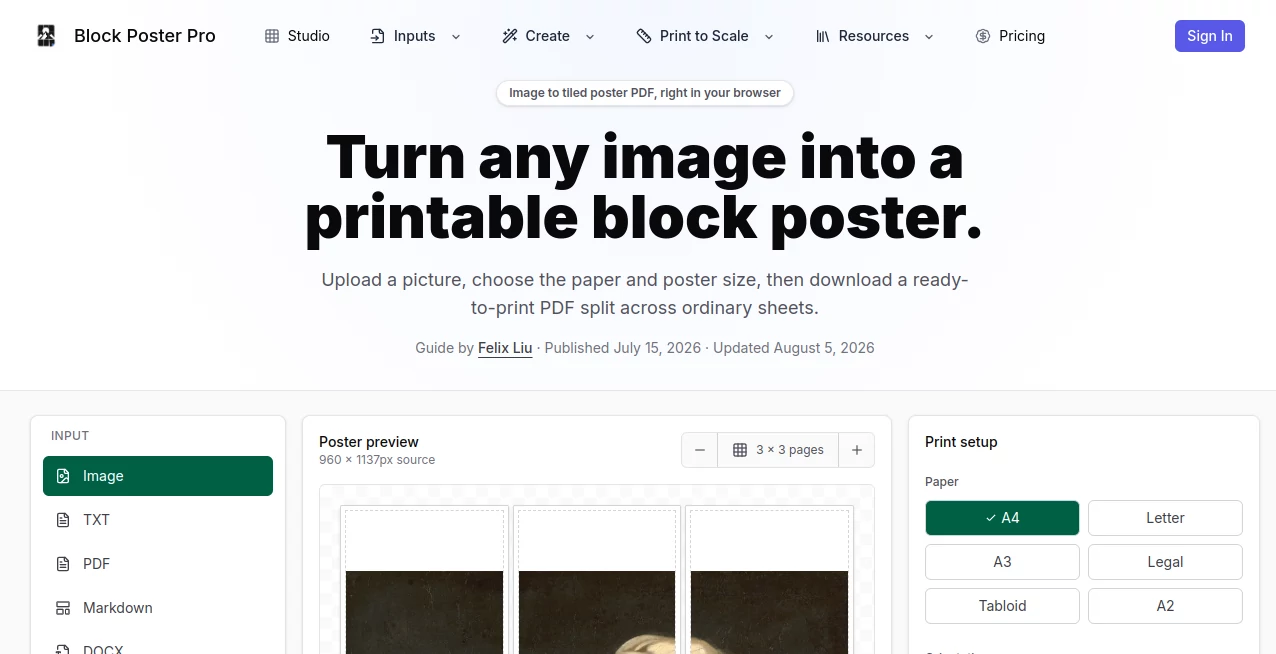Image resolution: width=1276 pixels, height=654 pixels.
Task: Click the Inputs file-import icon
Action: (x=378, y=36)
